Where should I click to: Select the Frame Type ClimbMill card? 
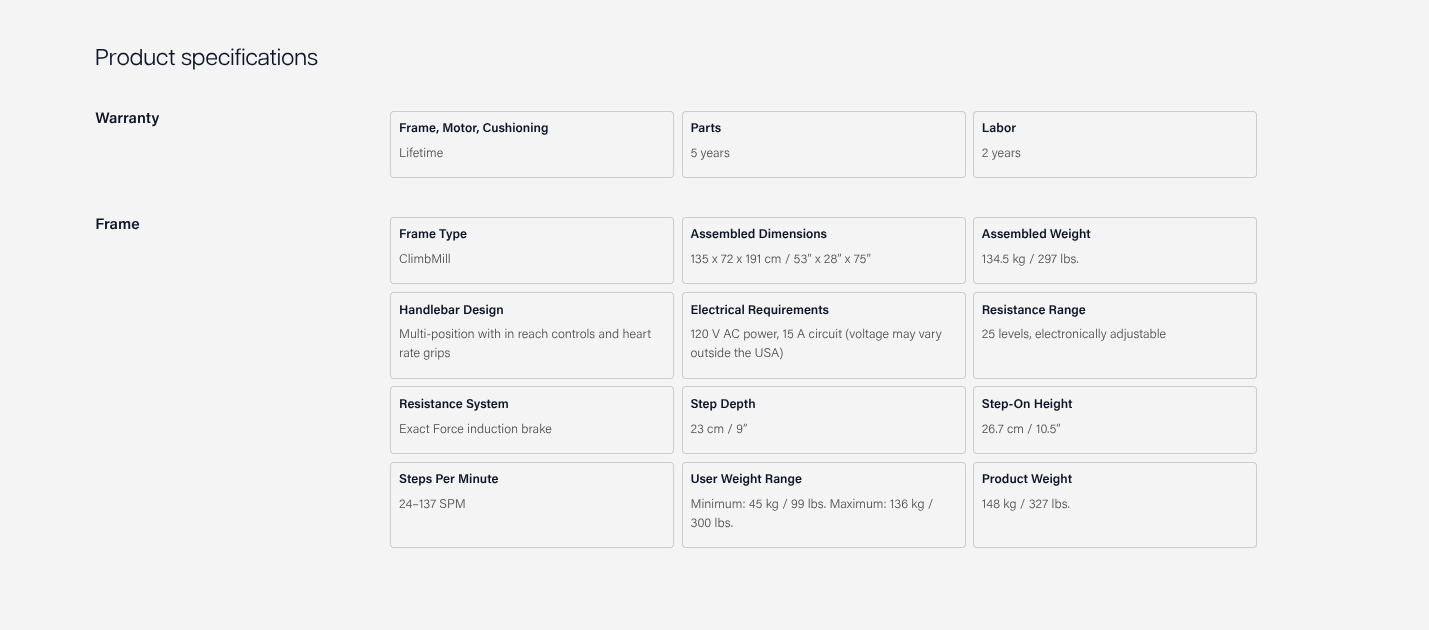[531, 250]
